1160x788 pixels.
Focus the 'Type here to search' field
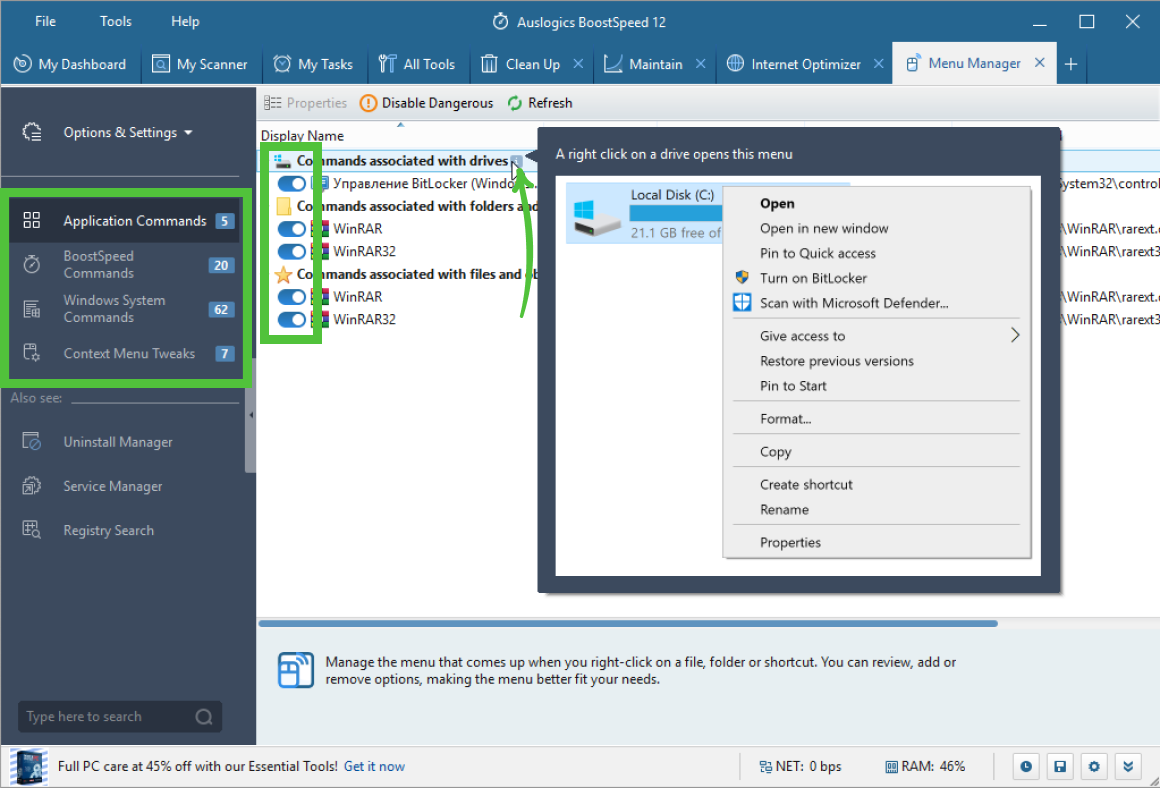coord(120,716)
